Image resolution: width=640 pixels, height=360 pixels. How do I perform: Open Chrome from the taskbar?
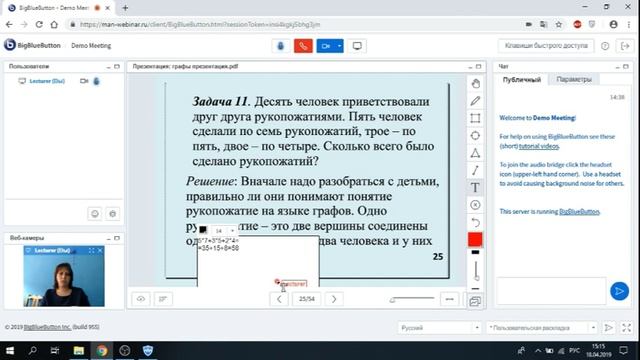102,351
